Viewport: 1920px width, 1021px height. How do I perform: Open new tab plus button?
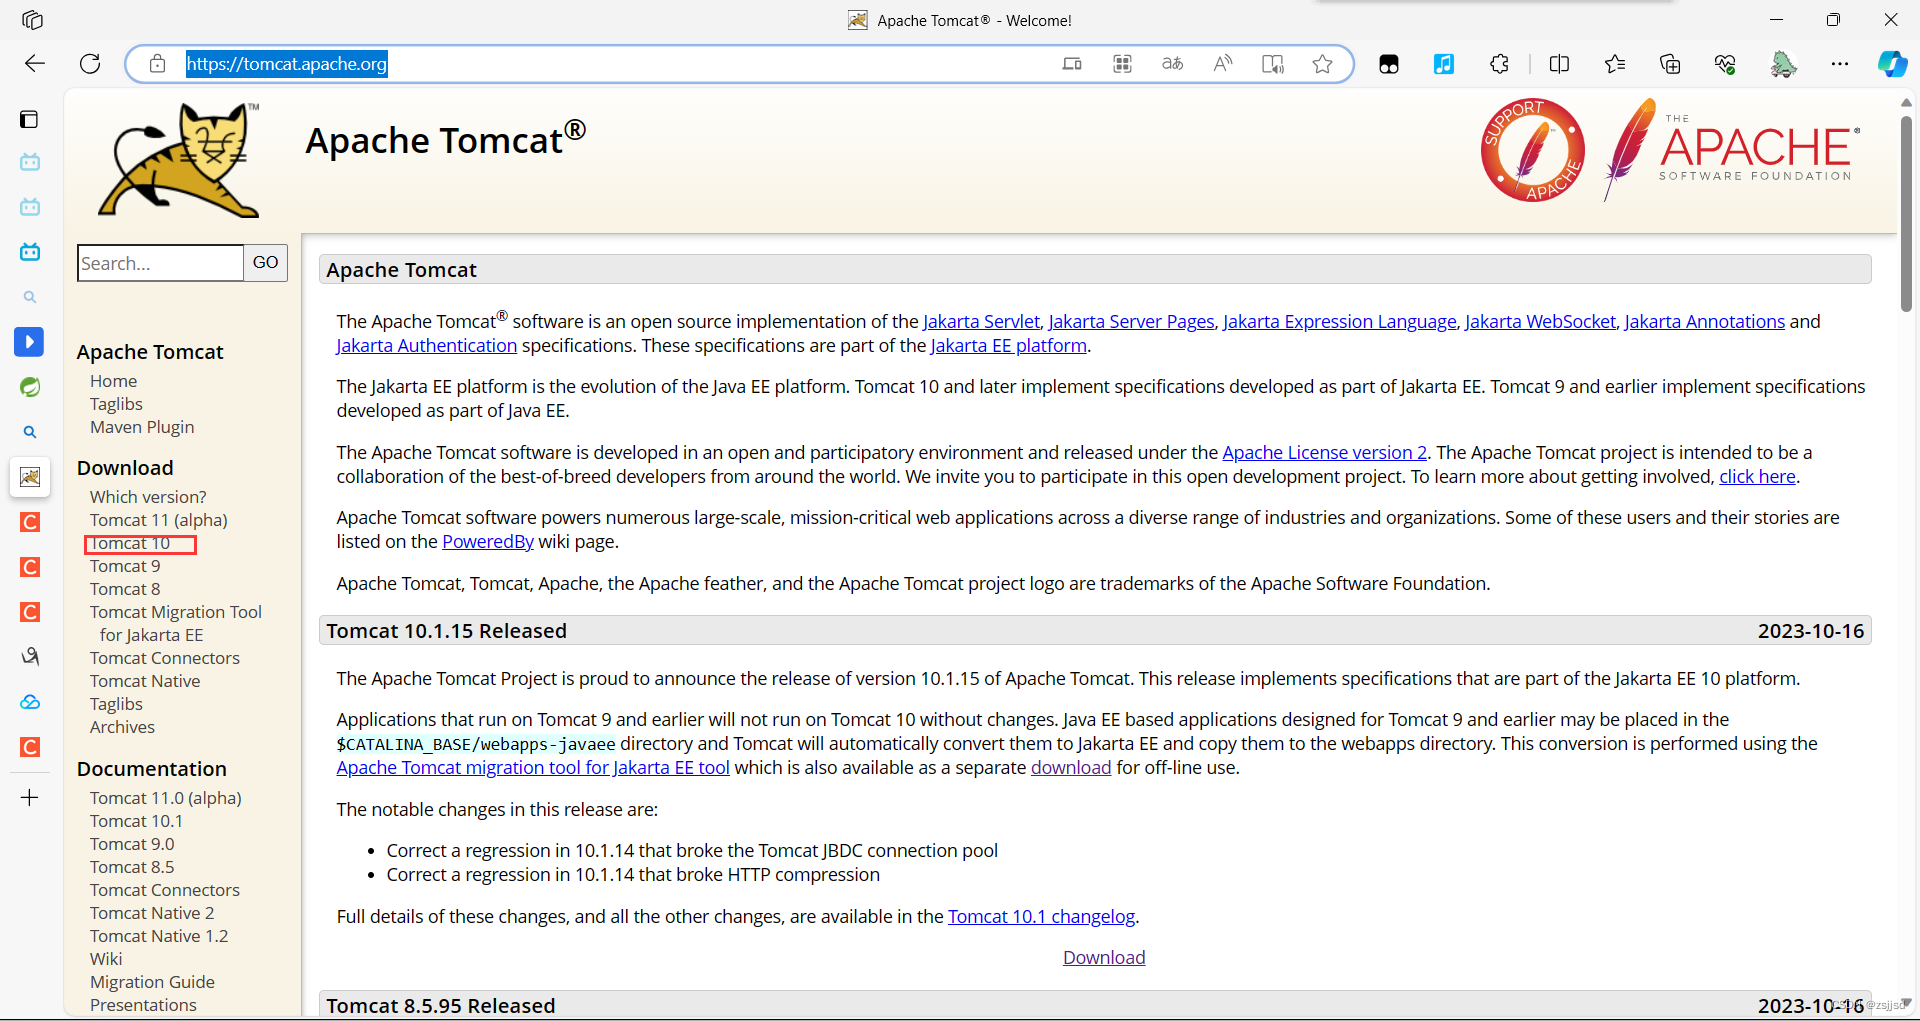pyautogui.click(x=30, y=797)
